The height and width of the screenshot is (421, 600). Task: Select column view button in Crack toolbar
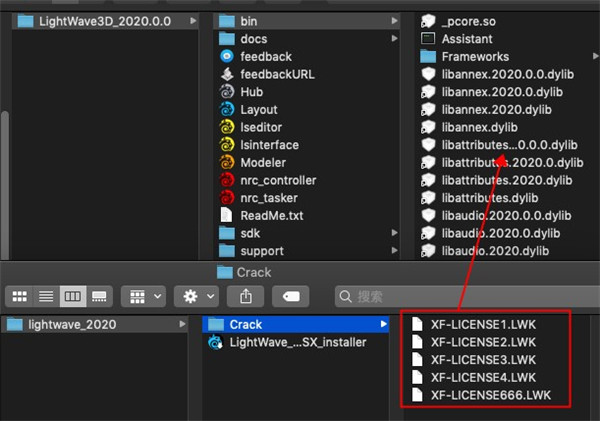pyautogui.click(x=73, y=296)
